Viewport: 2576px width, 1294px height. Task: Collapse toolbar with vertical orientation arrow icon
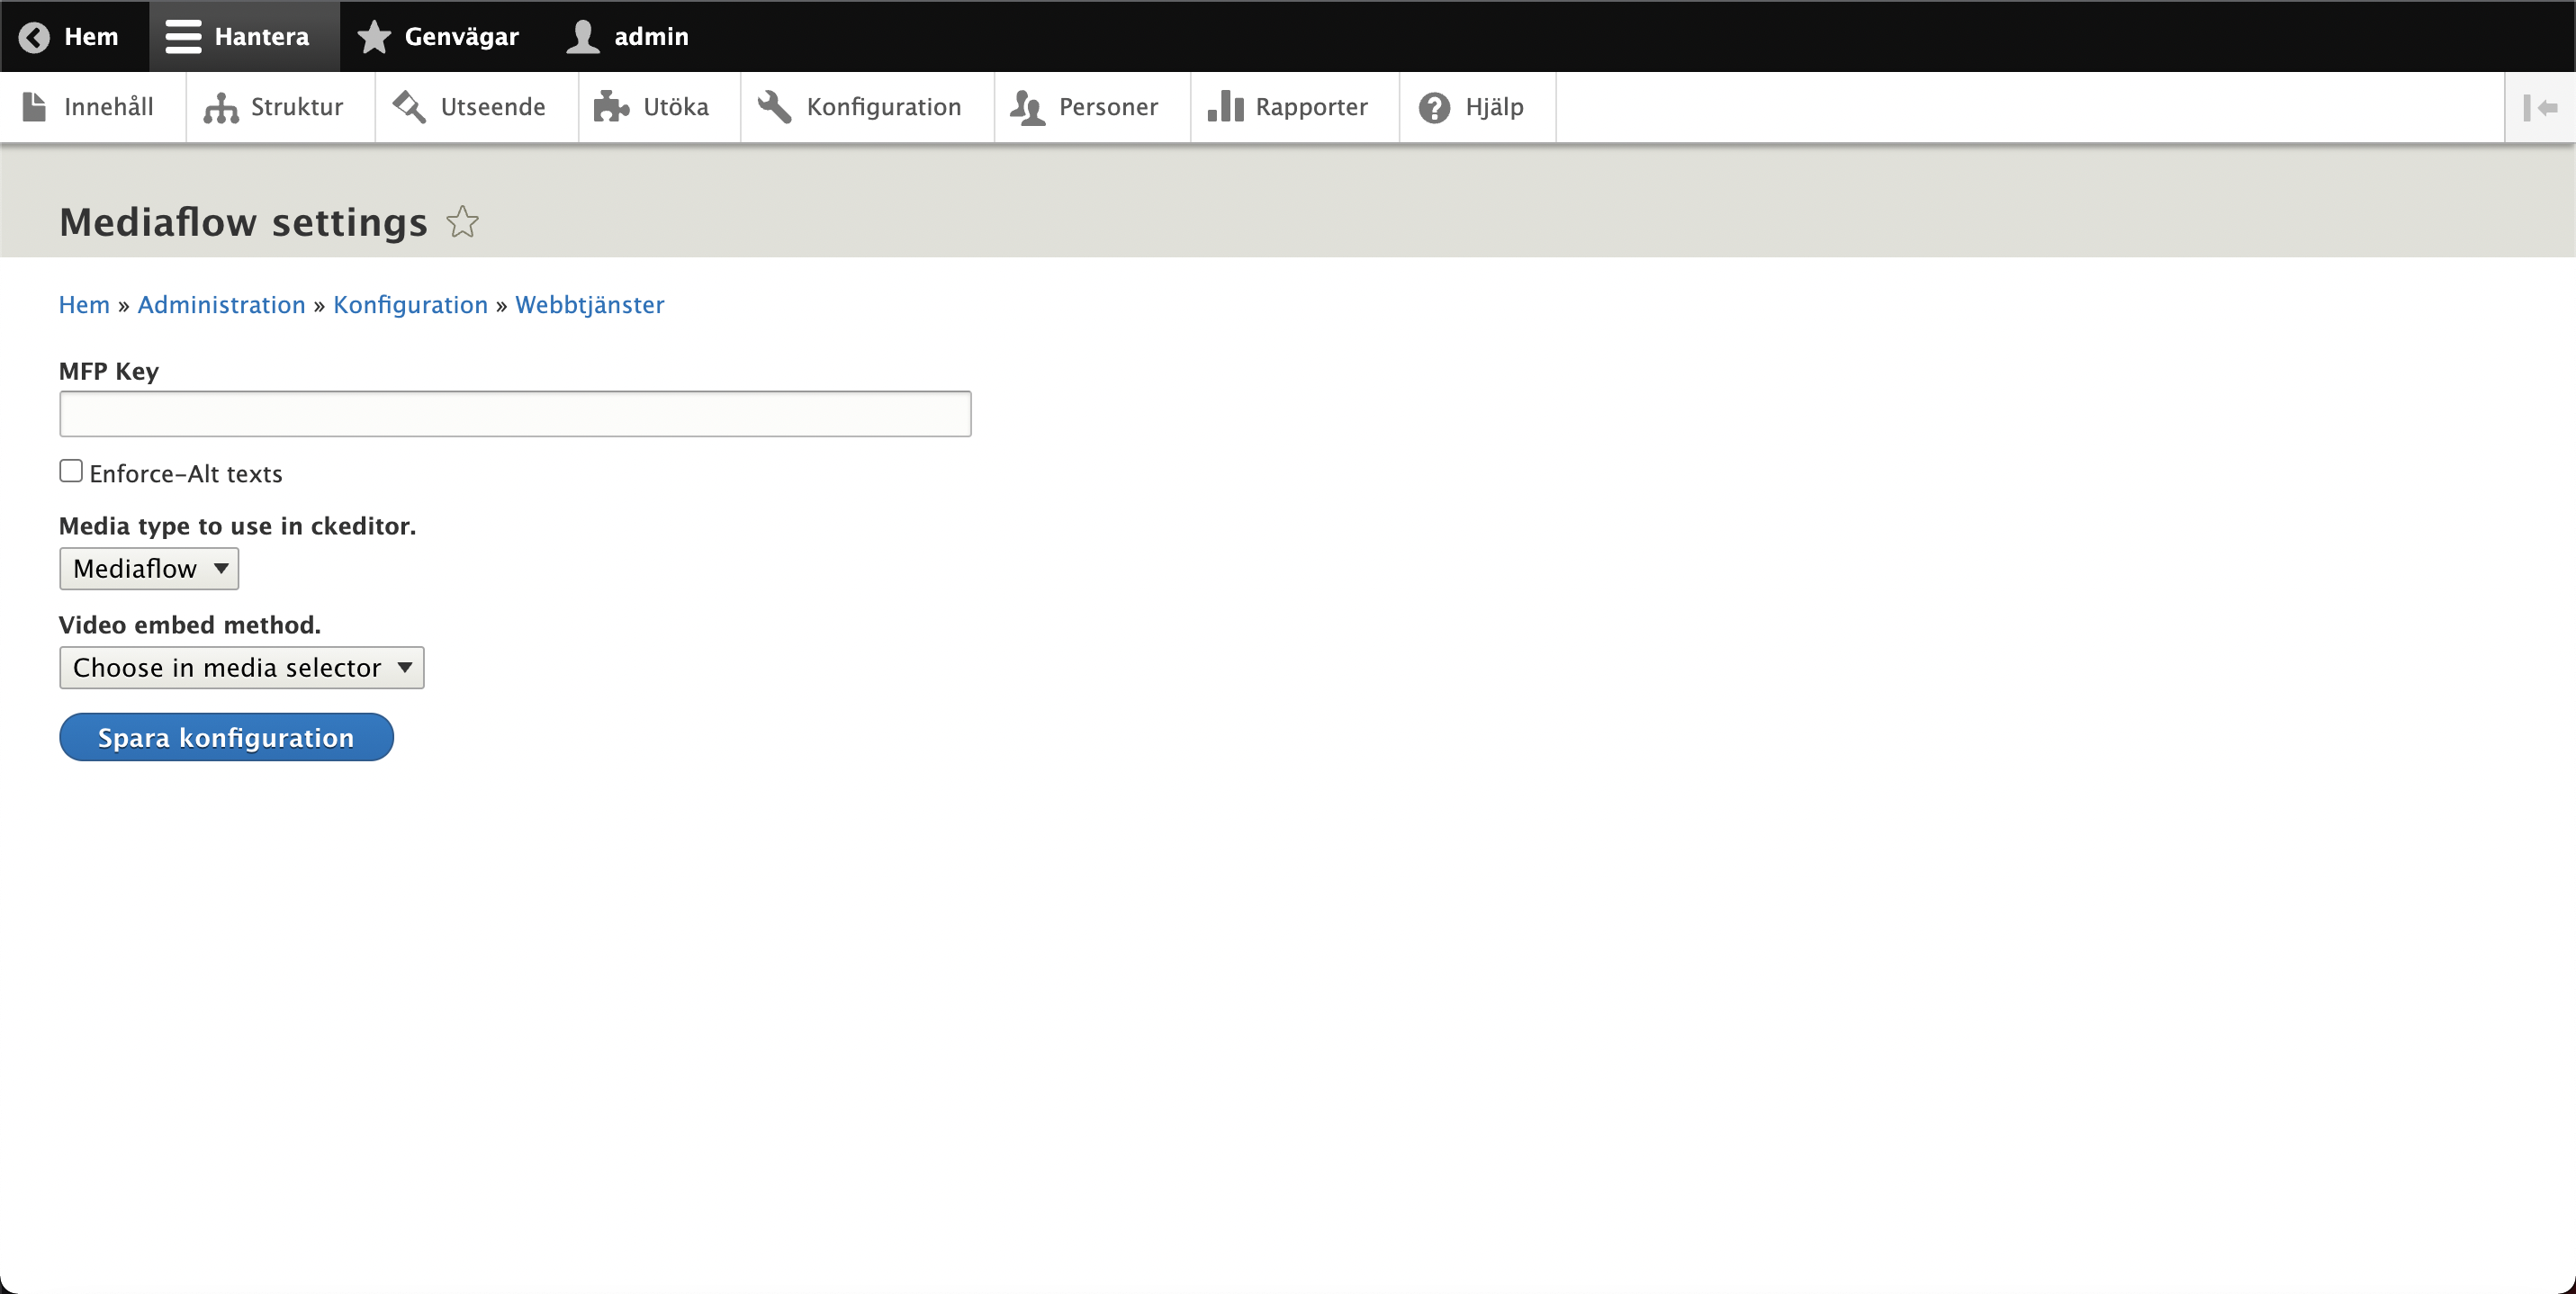(2540, 108)
